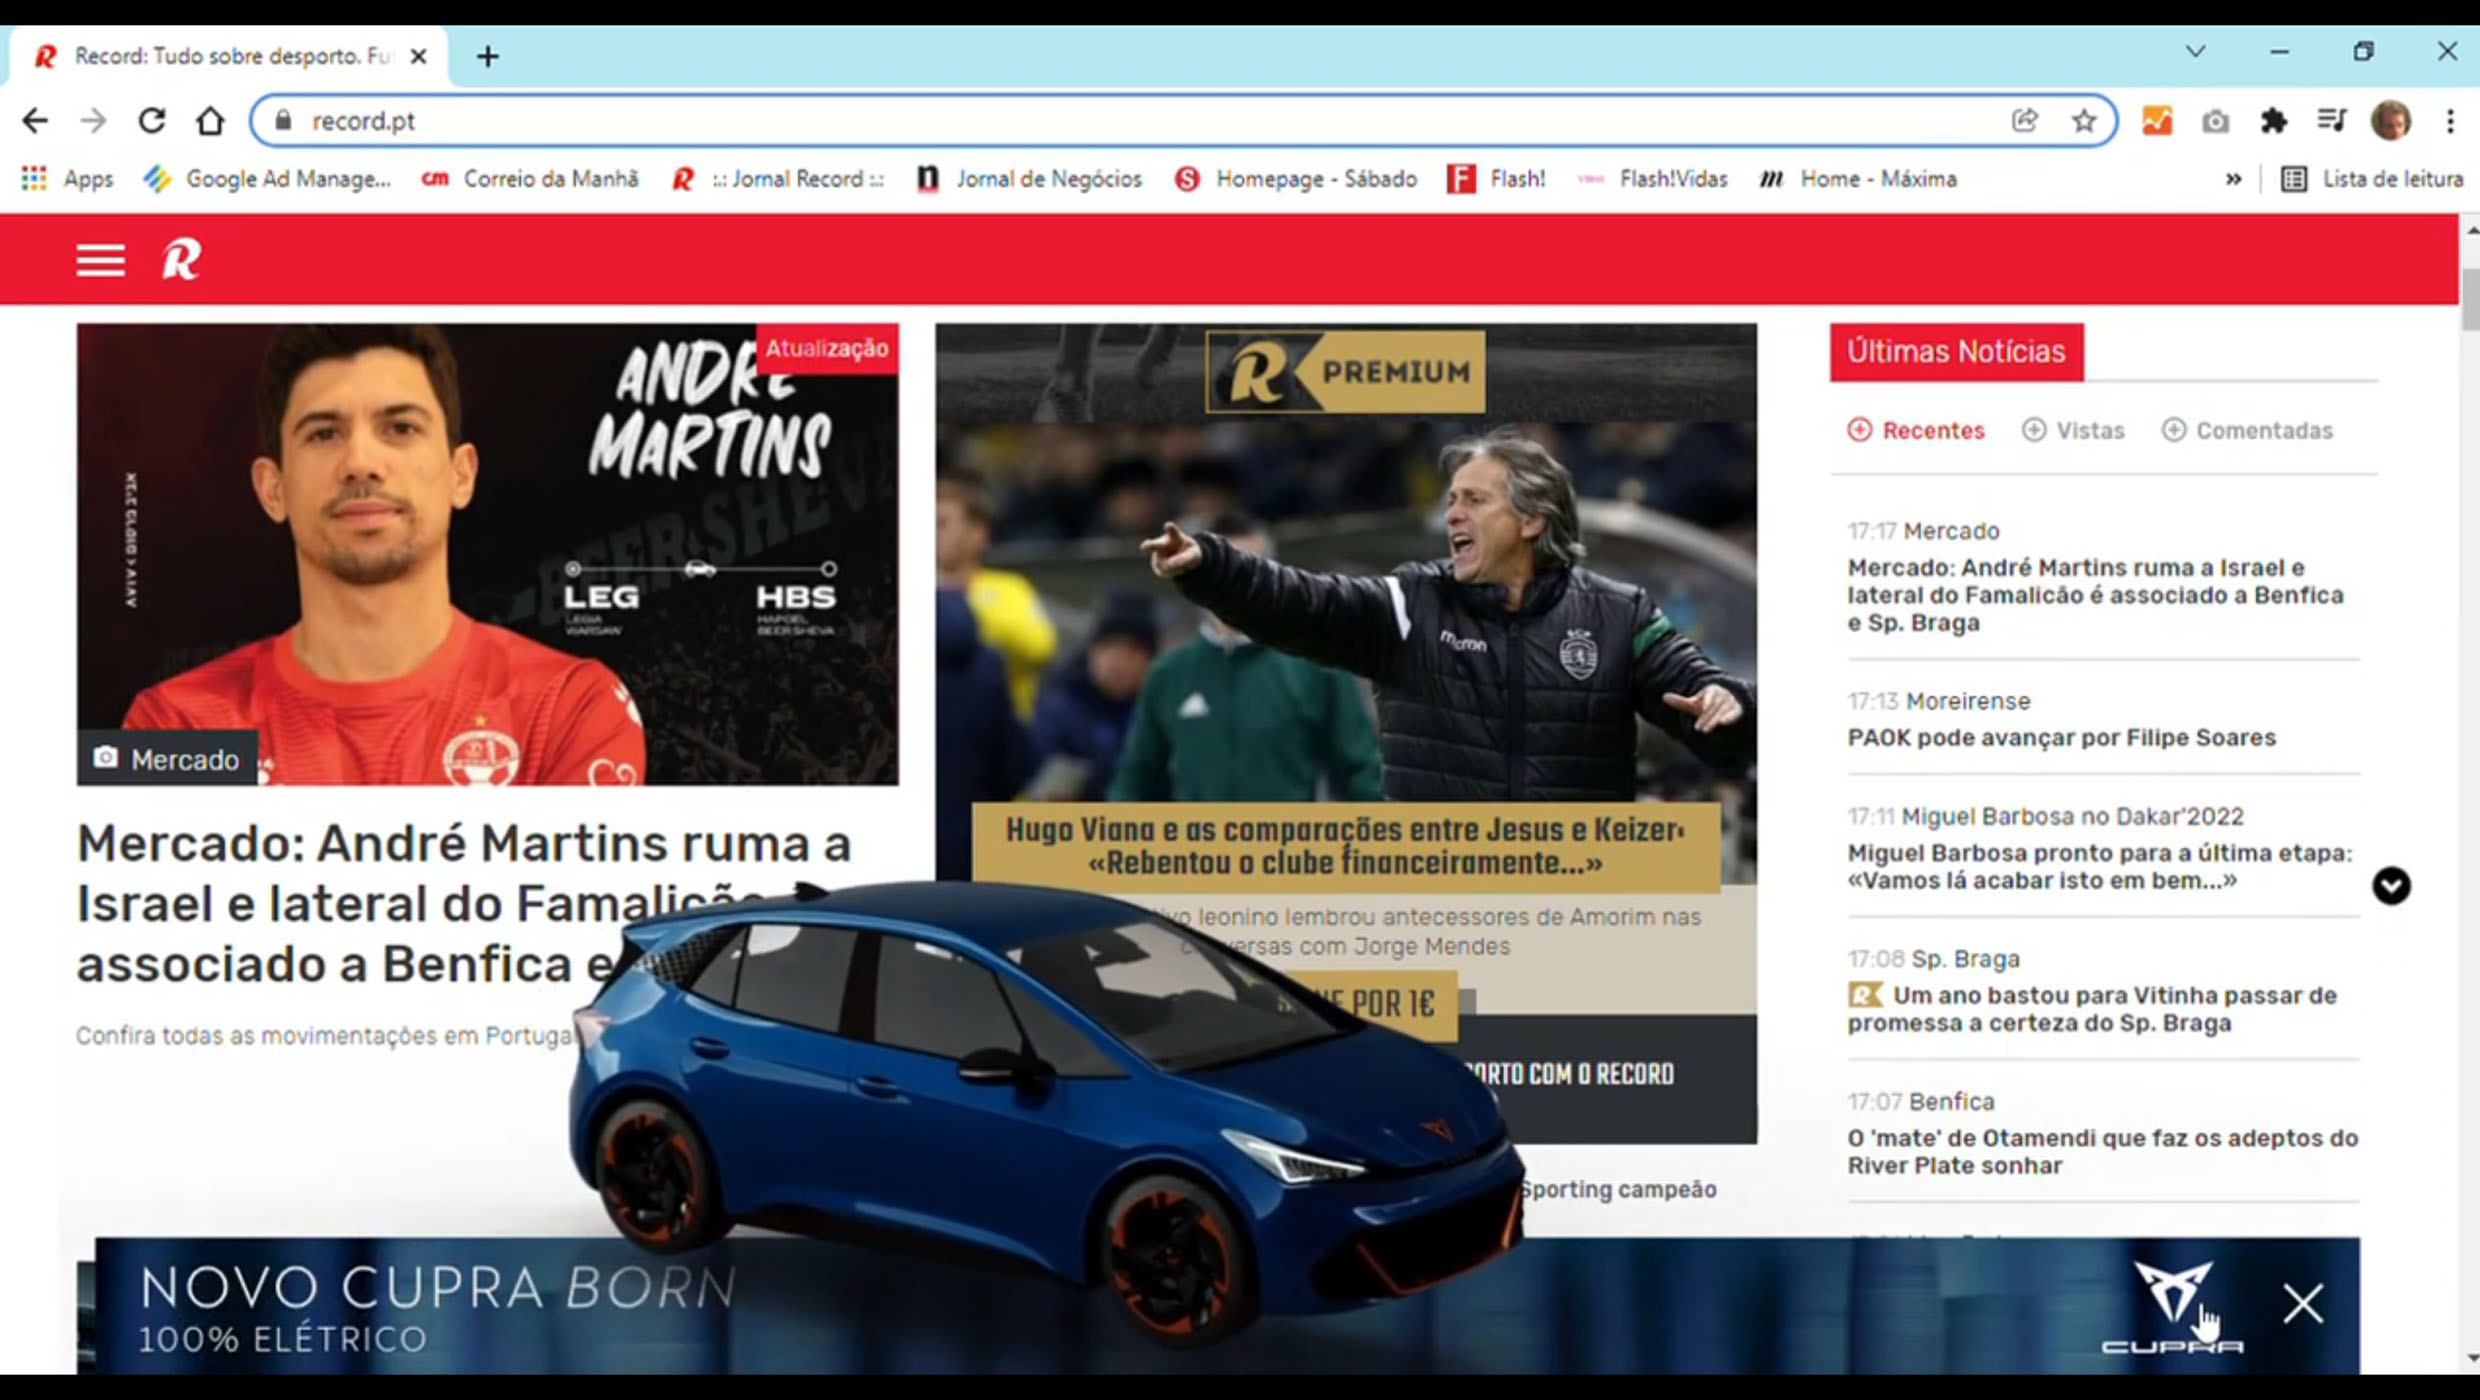Open the Hugo Viana Jesus e Keizer story
The height and width of the screenshot is (1400, 2480).
1345,846
